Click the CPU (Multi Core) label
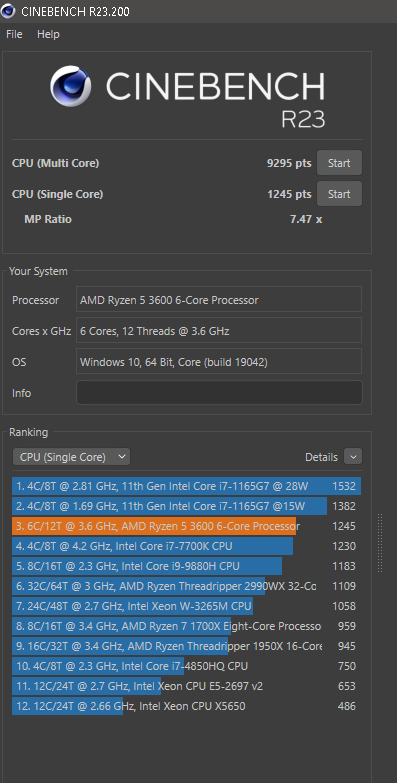 [55, 163]
